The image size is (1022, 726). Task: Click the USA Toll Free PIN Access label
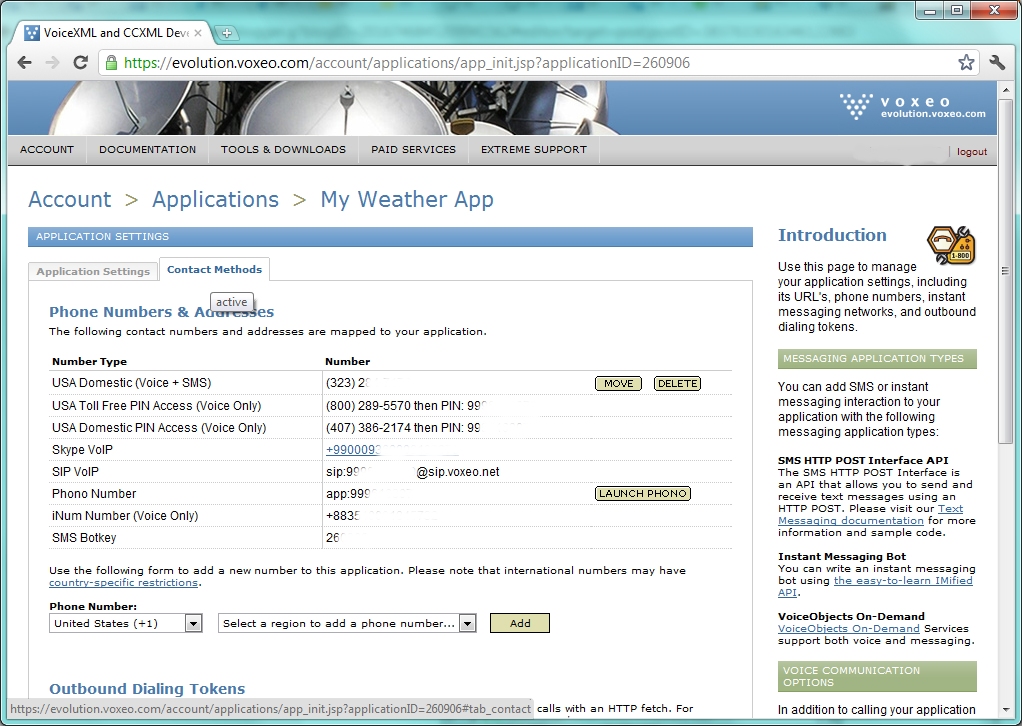tap(156, 406)
